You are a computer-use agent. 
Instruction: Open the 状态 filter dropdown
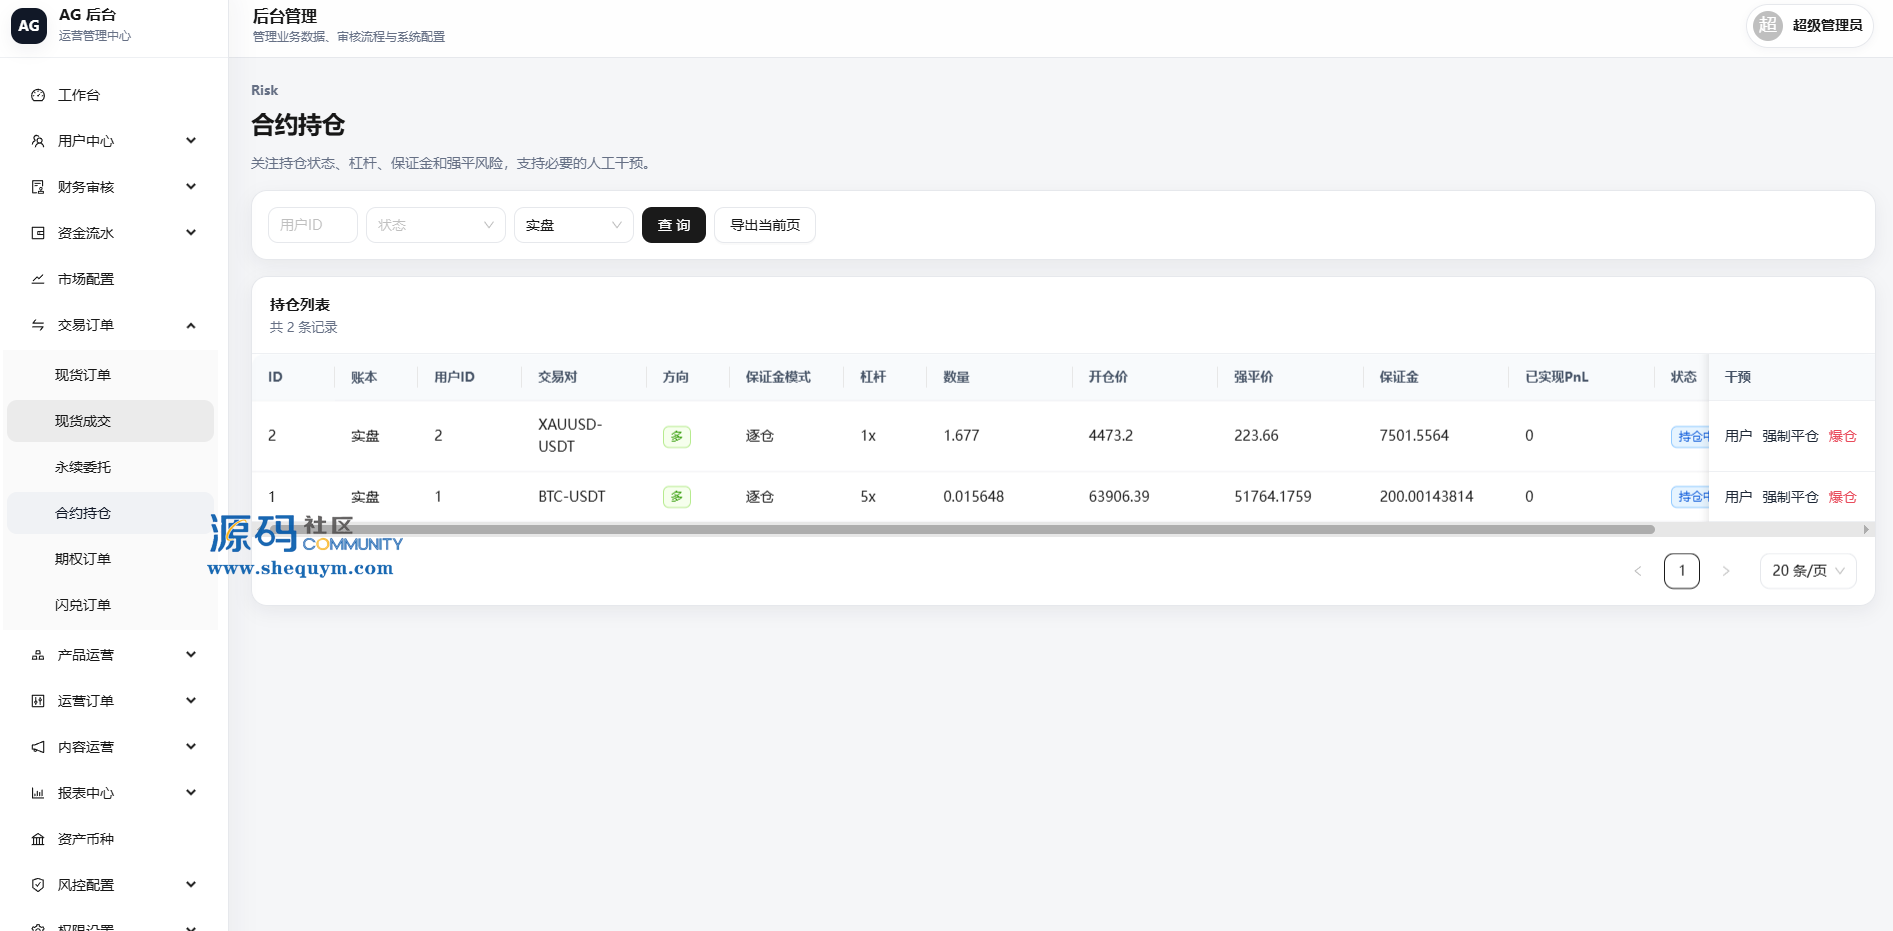436,225
